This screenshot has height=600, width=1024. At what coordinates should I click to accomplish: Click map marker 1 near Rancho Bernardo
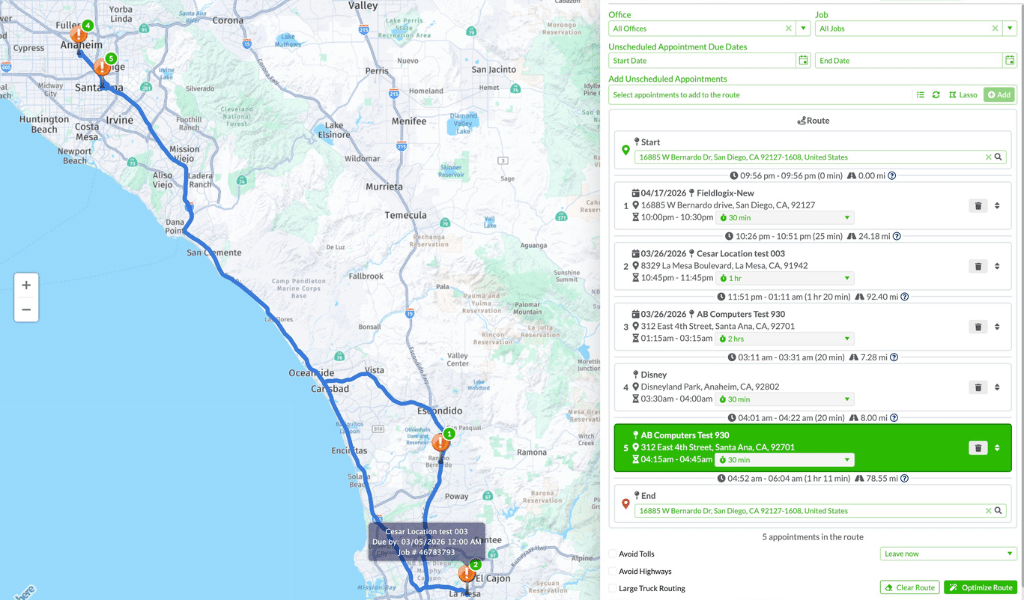(441, 443)
